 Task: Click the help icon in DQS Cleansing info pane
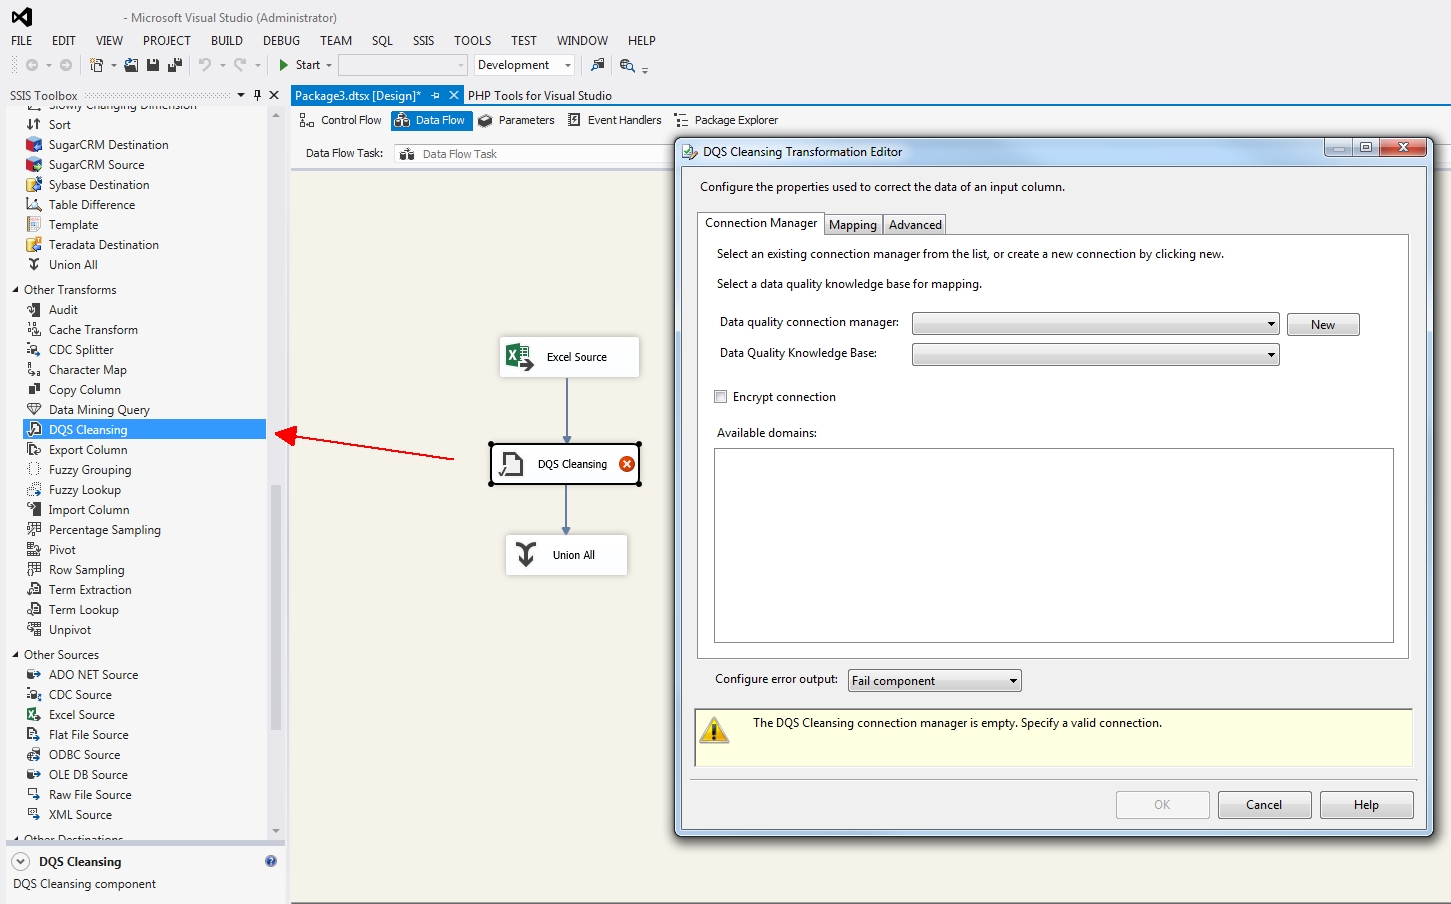pyautogui.click(x=270, y=861)
